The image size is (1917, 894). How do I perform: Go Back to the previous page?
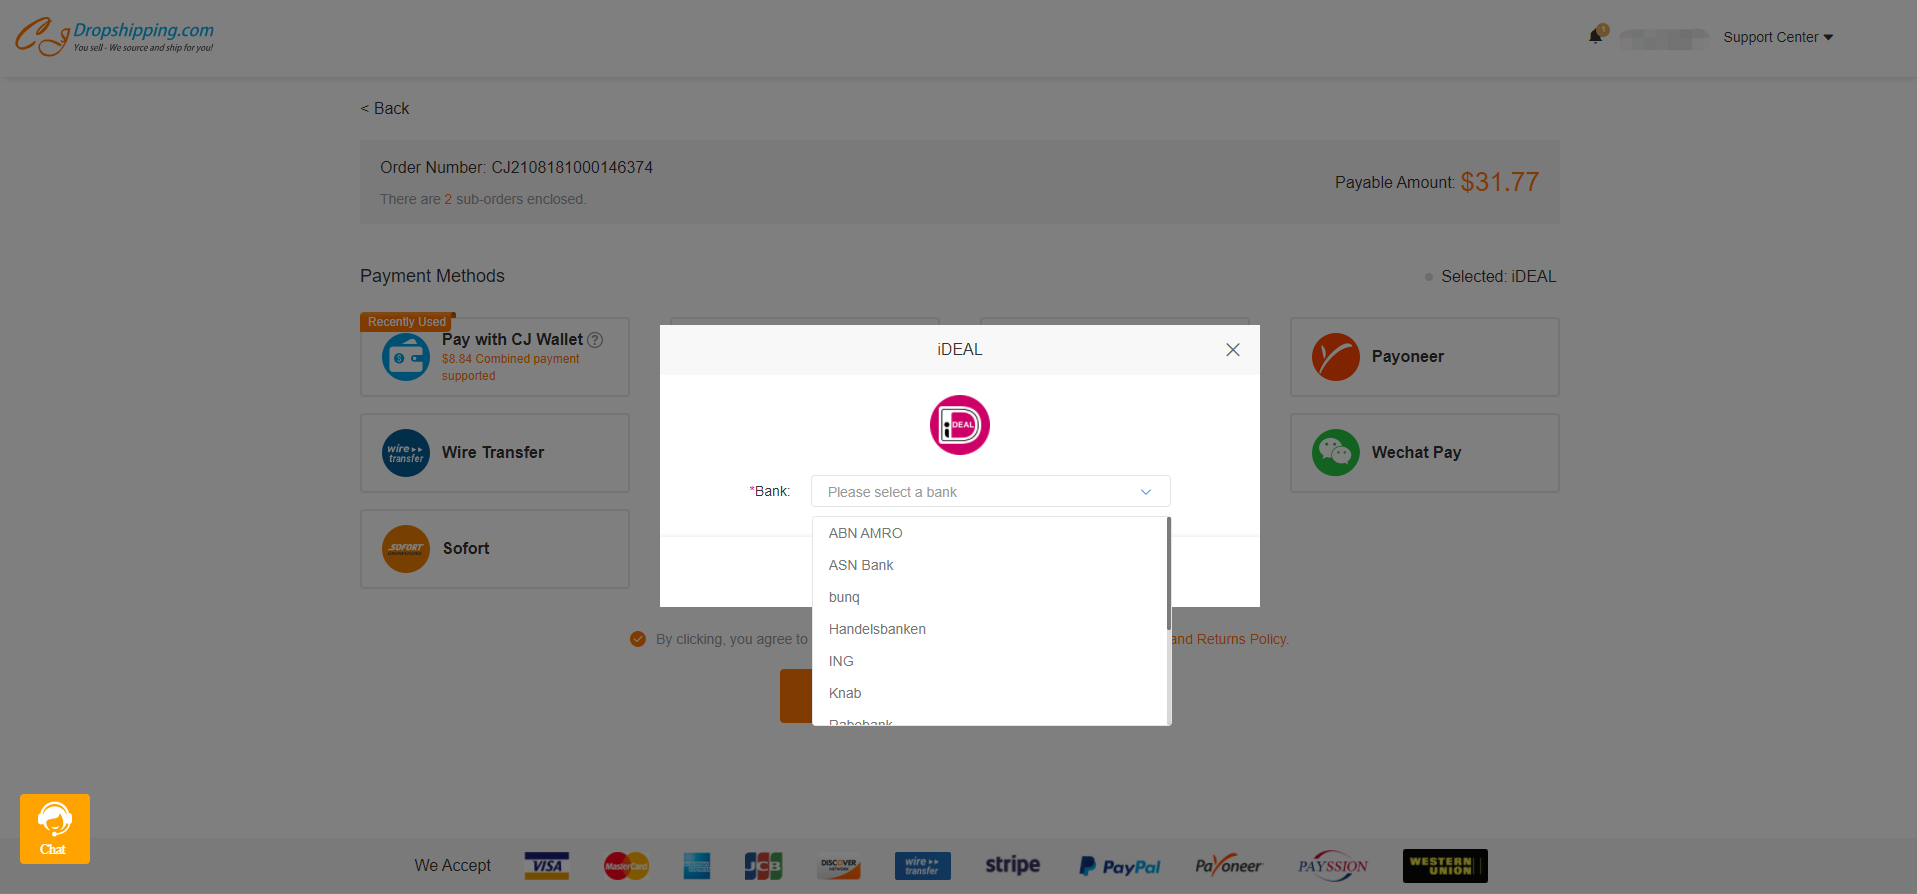coord(385,108)
